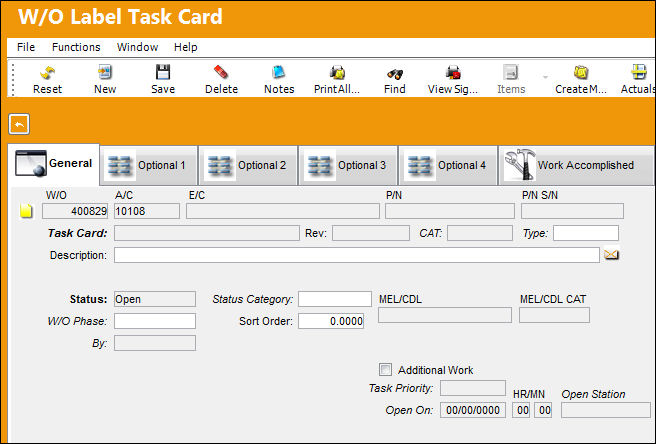656x444 pixels.
Task: Click the Description input field
Action: pyautogui.click(x=357, y=255)
